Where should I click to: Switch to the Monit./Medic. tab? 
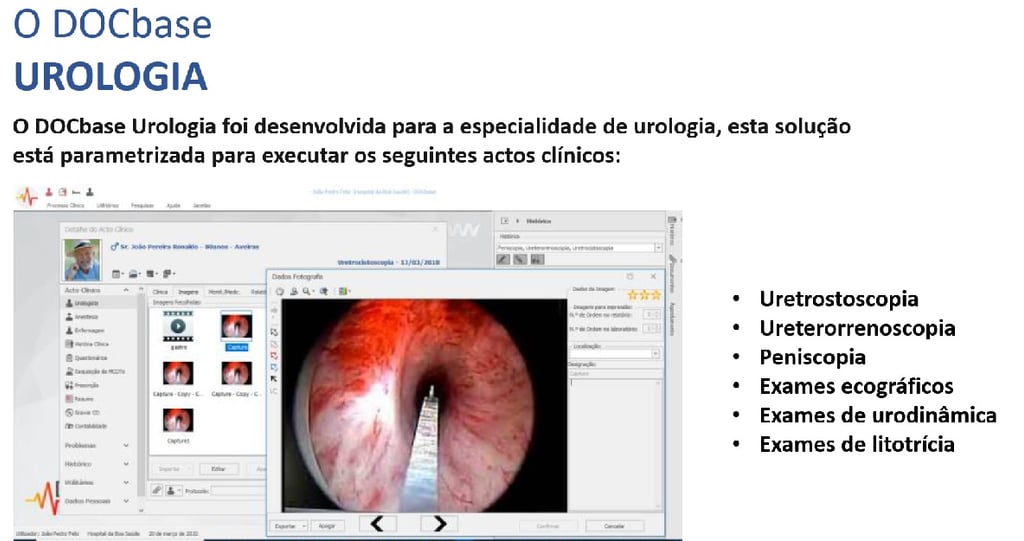pos(224,292)
